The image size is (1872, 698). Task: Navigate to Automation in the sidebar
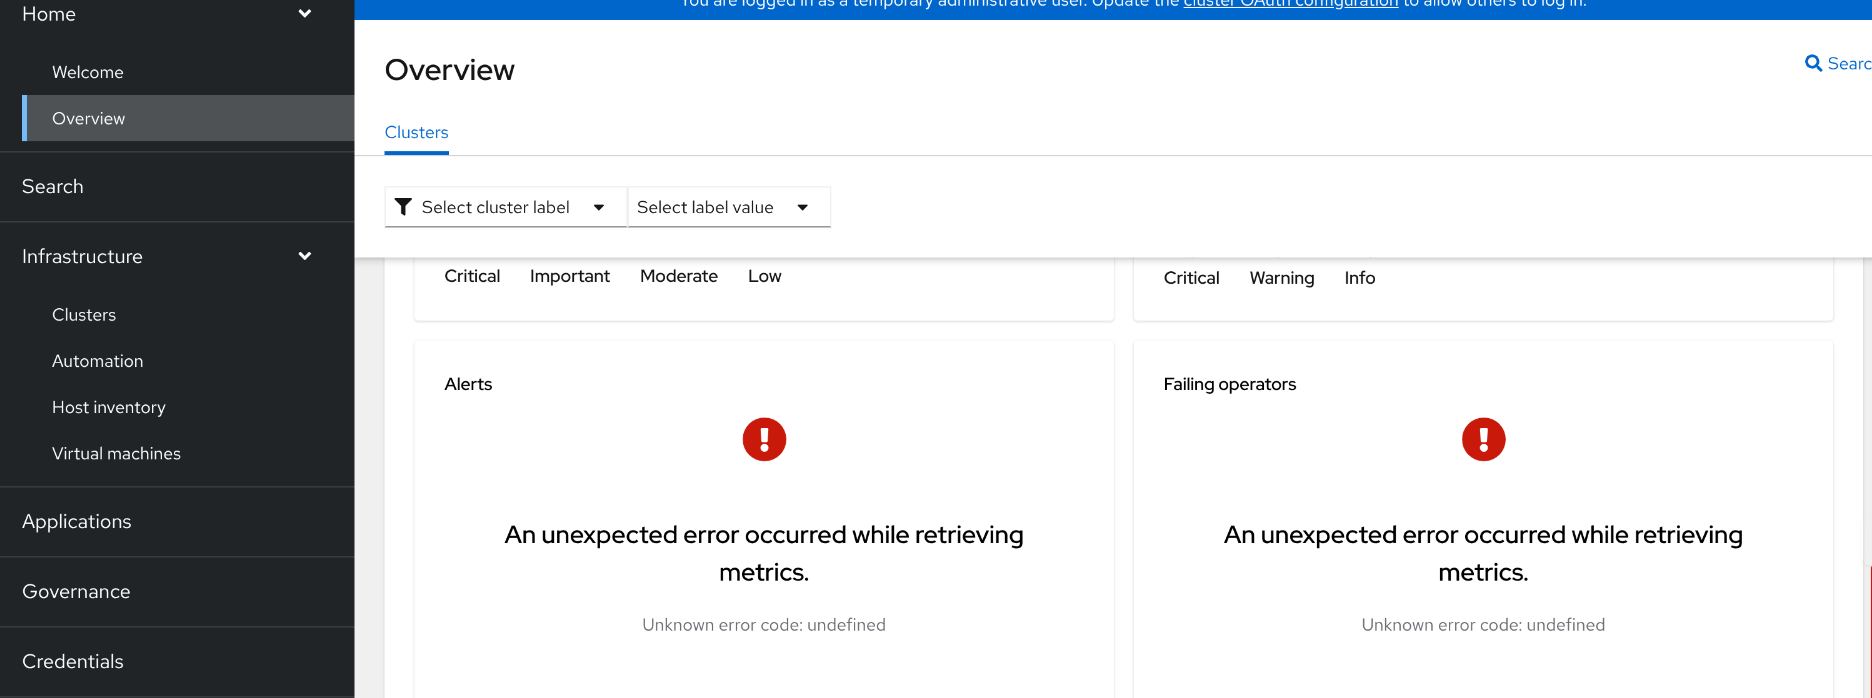pyautogui.click(x=98, y=361)
